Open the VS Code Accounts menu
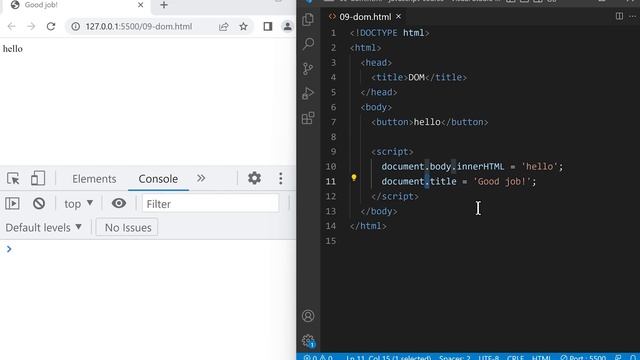 [308, 316]
